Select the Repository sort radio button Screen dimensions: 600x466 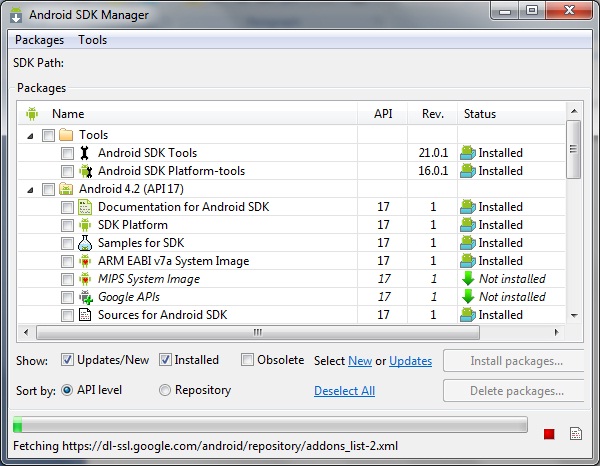(x=166, y=390)
